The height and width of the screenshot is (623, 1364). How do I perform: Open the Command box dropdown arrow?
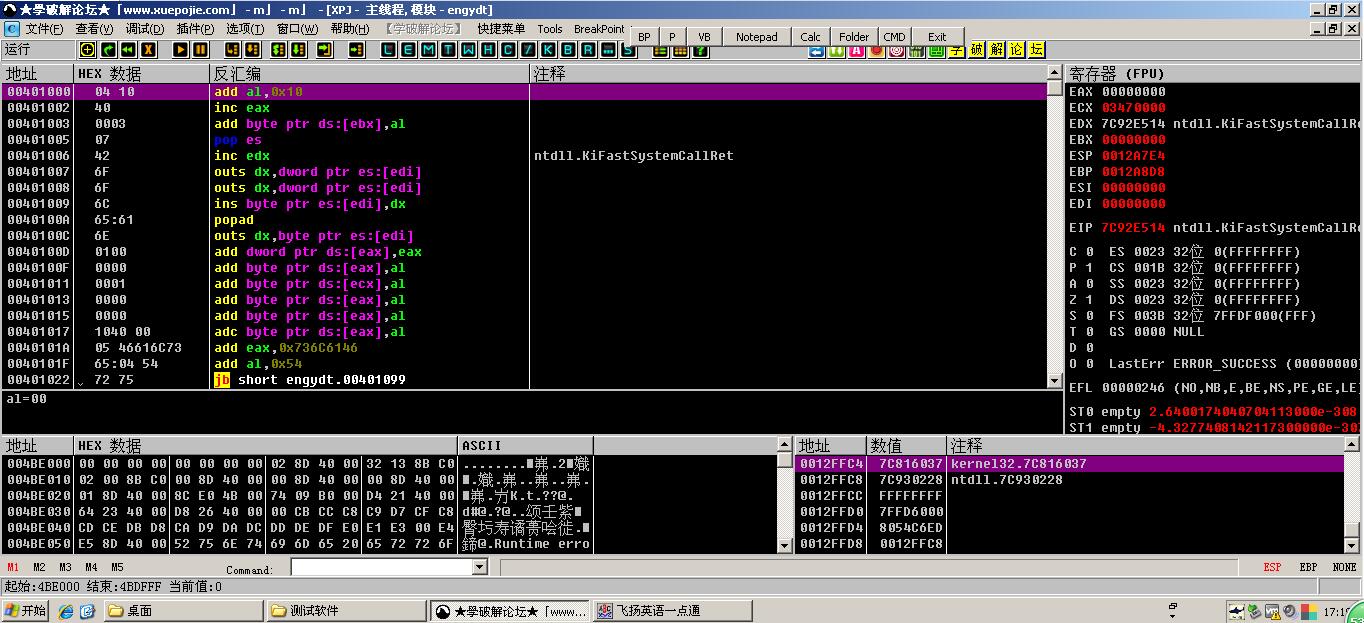tap(479, 567)
